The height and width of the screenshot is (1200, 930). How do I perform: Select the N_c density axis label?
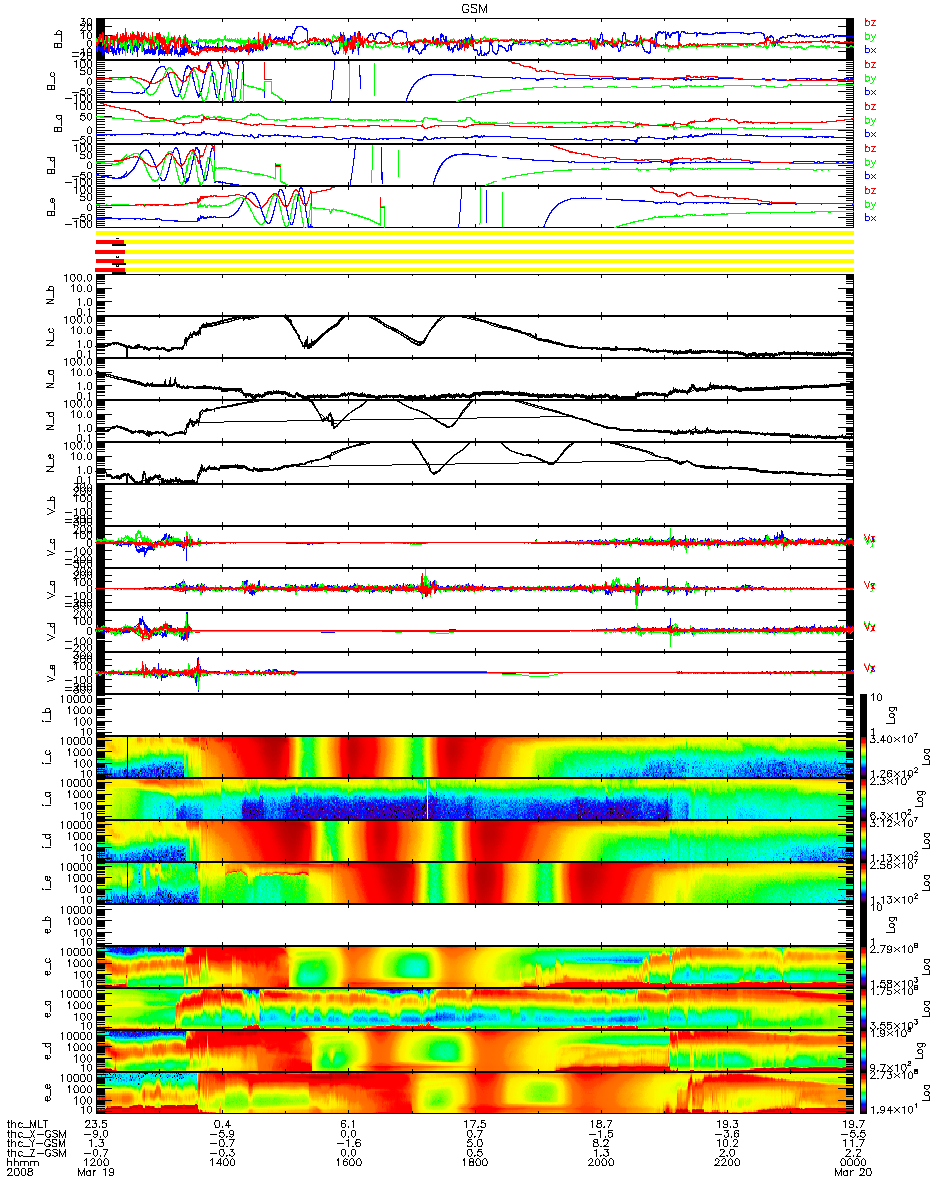(50, 338)
